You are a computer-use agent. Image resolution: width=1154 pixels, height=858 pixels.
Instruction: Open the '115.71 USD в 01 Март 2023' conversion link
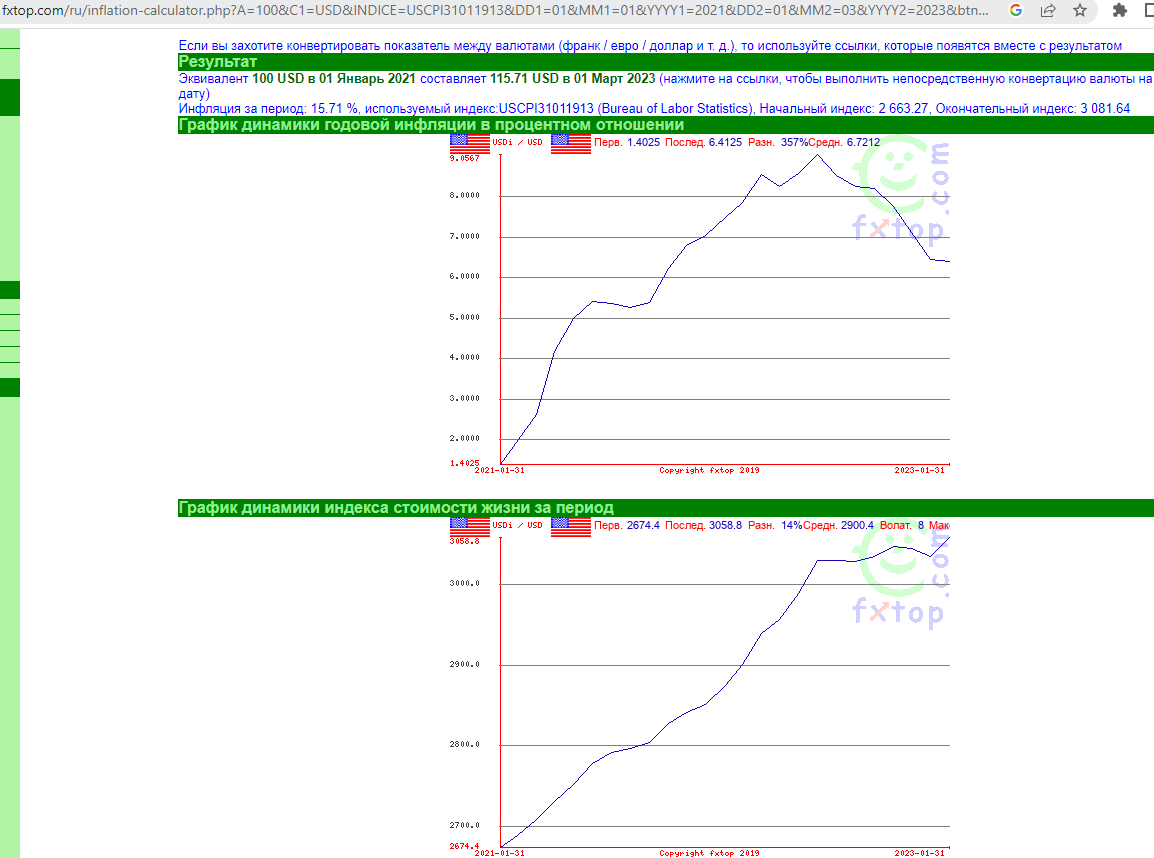[573, 79]
